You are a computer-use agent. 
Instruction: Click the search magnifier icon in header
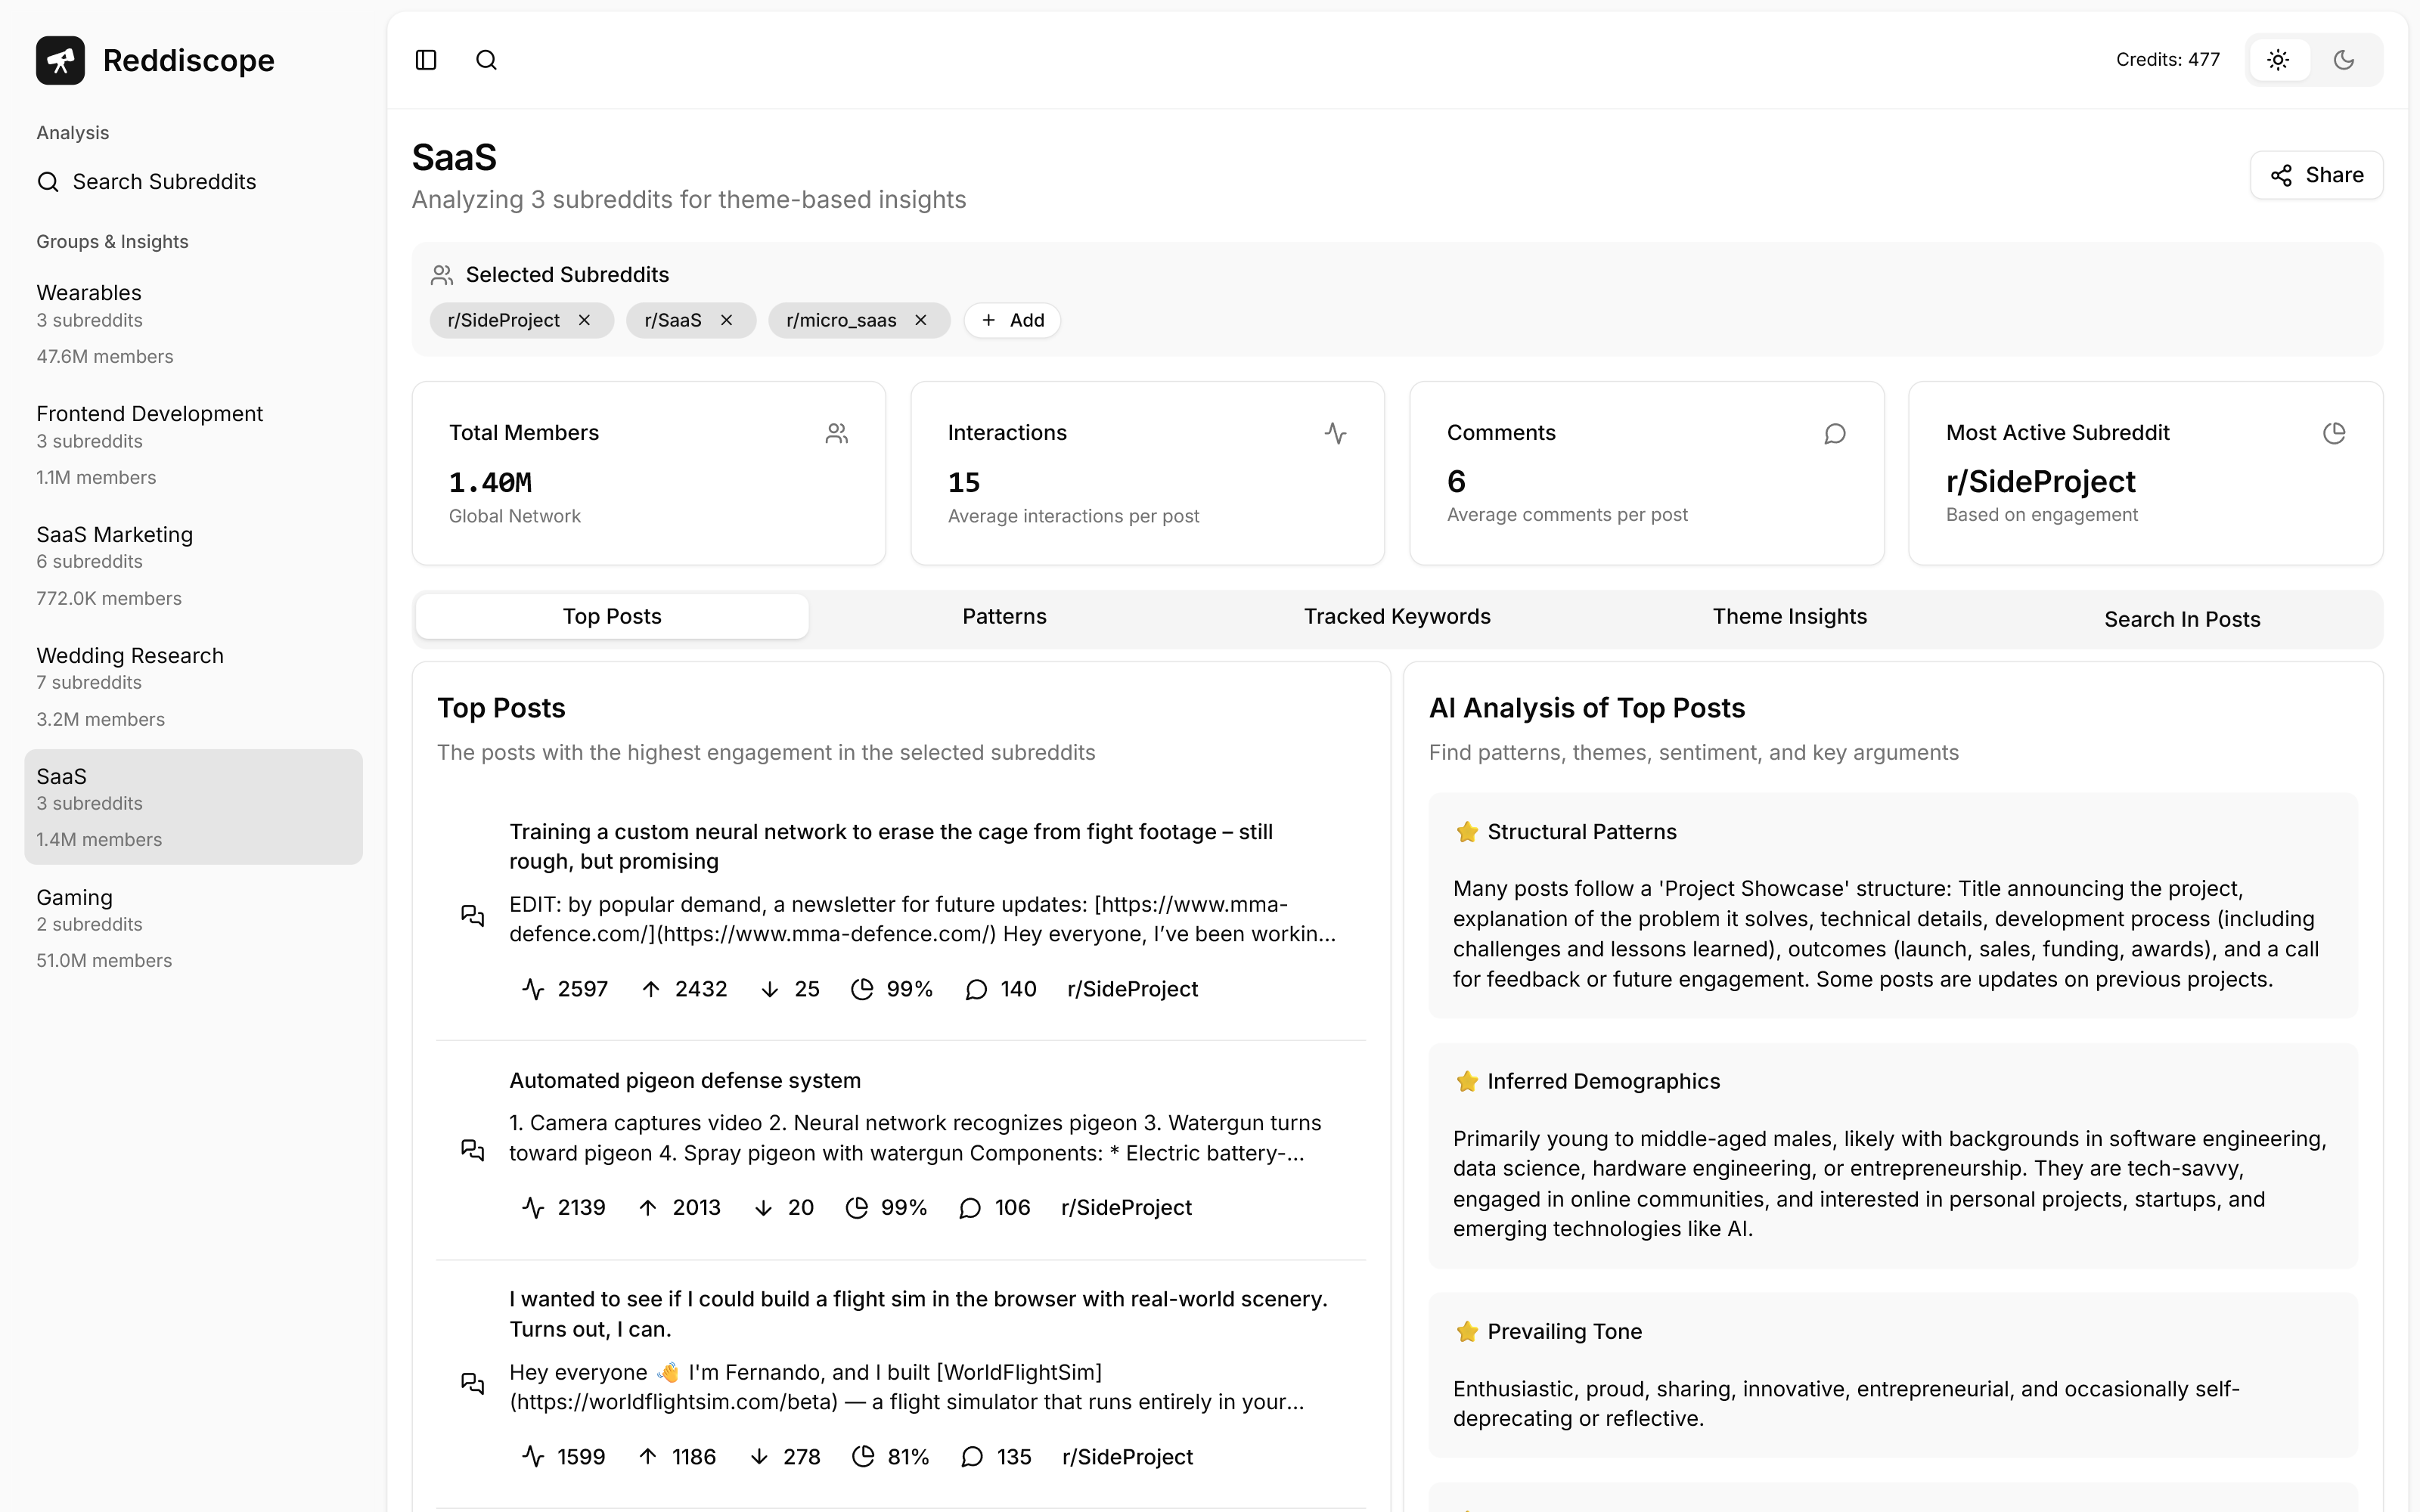point(486,60)
